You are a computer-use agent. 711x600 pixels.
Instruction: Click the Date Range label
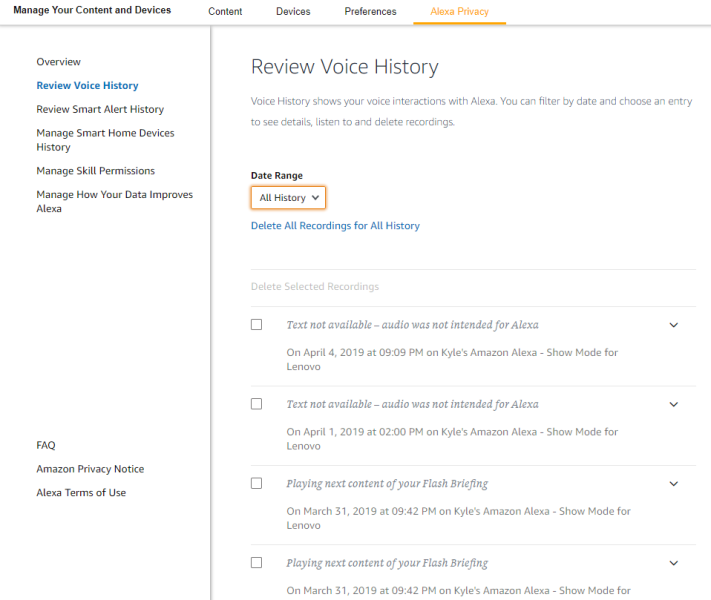click(277, 176)
